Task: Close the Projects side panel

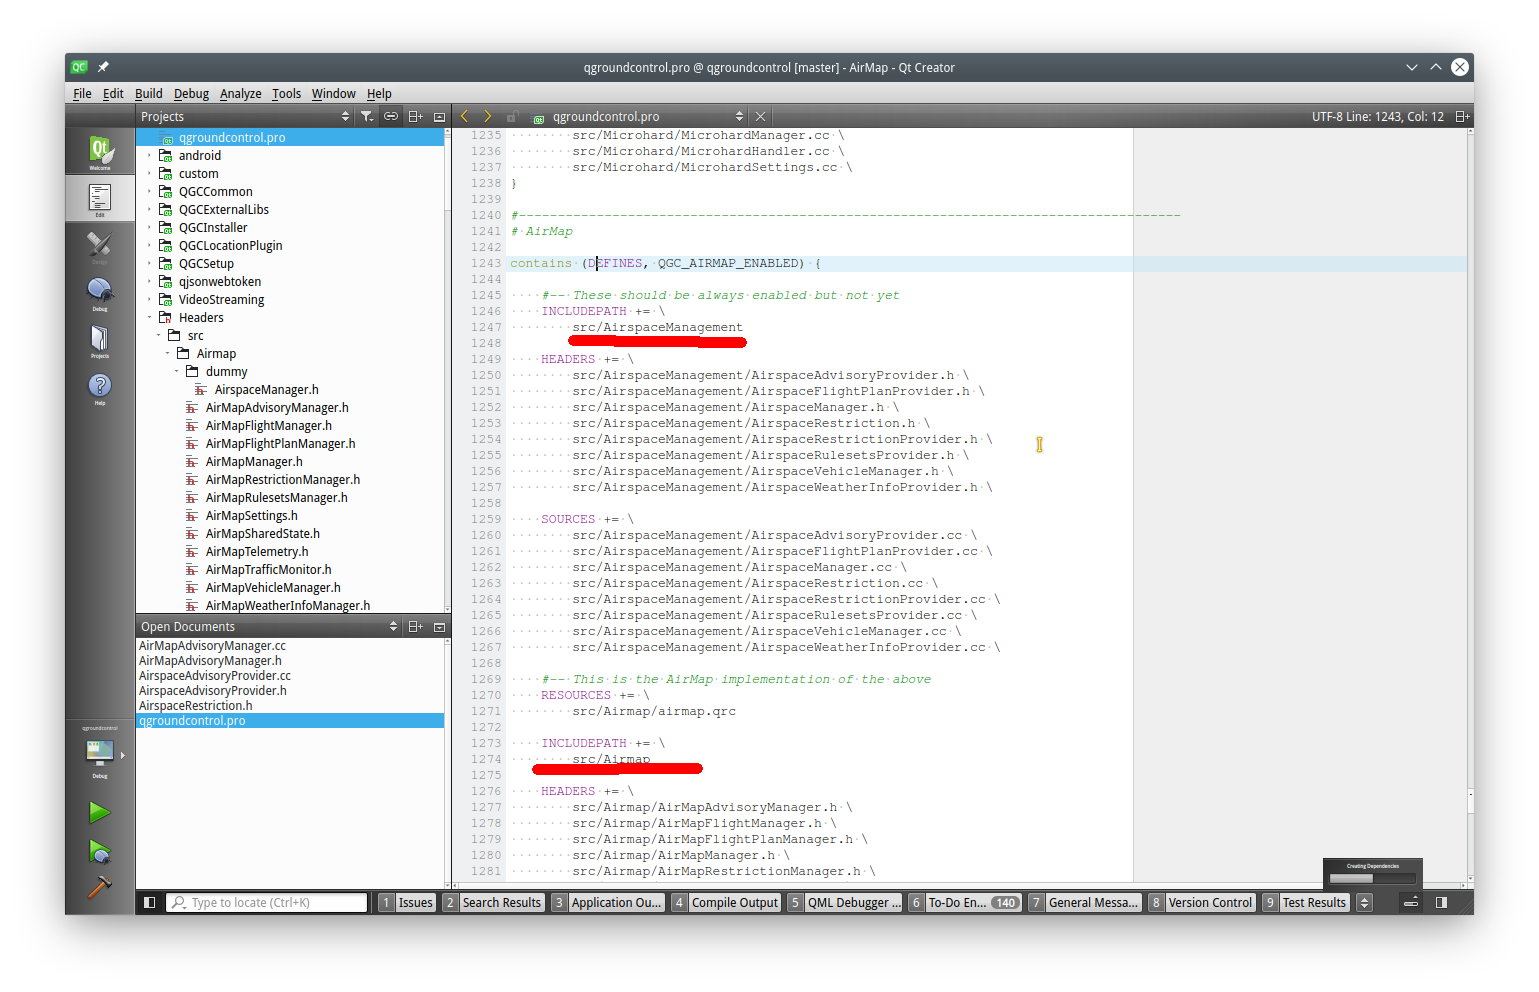Action: 439,117
